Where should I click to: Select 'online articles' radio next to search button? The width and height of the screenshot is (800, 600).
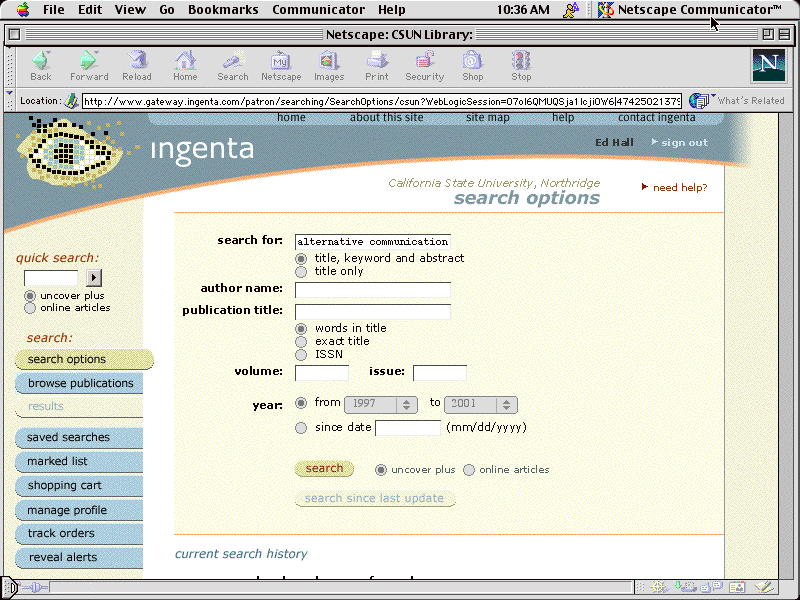click(469, 470)
